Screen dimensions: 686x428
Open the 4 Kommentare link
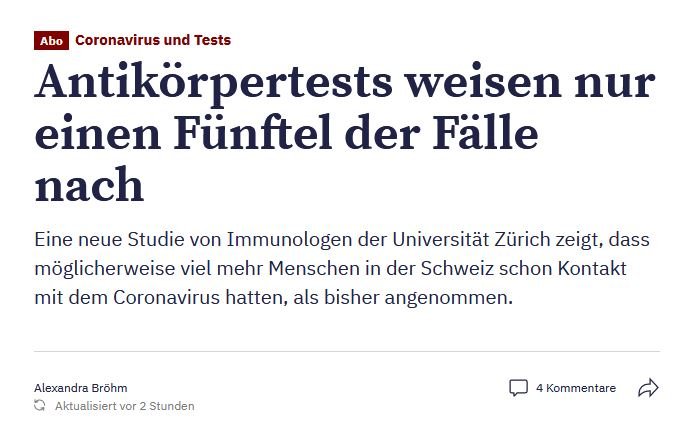coord(576,388)
